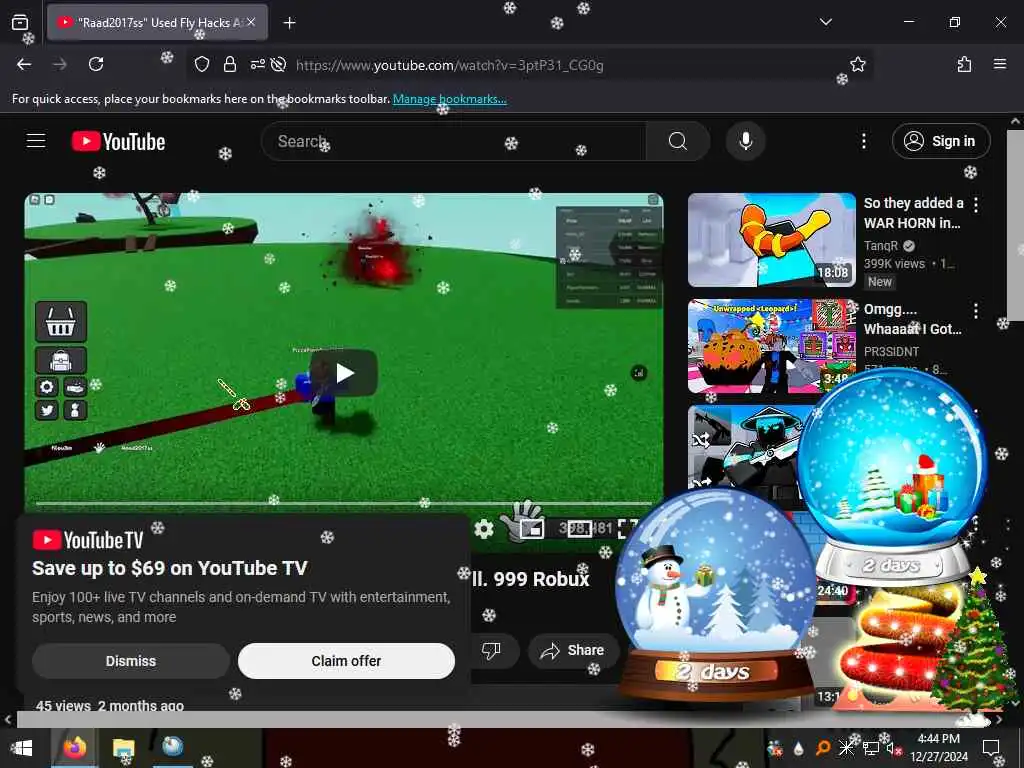Open a new tab with the plus button

click(x=289, y=23)
